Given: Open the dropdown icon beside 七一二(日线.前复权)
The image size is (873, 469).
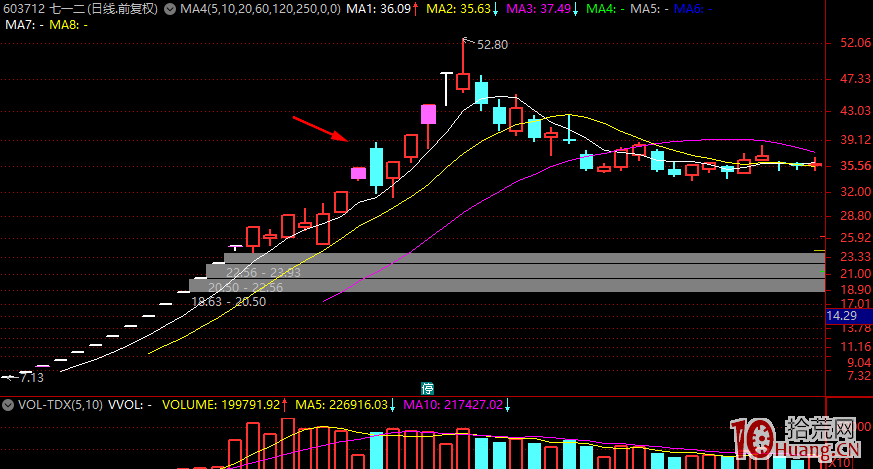Looking at the screenshot, I should pyautogui.click(x=170, y=9).
